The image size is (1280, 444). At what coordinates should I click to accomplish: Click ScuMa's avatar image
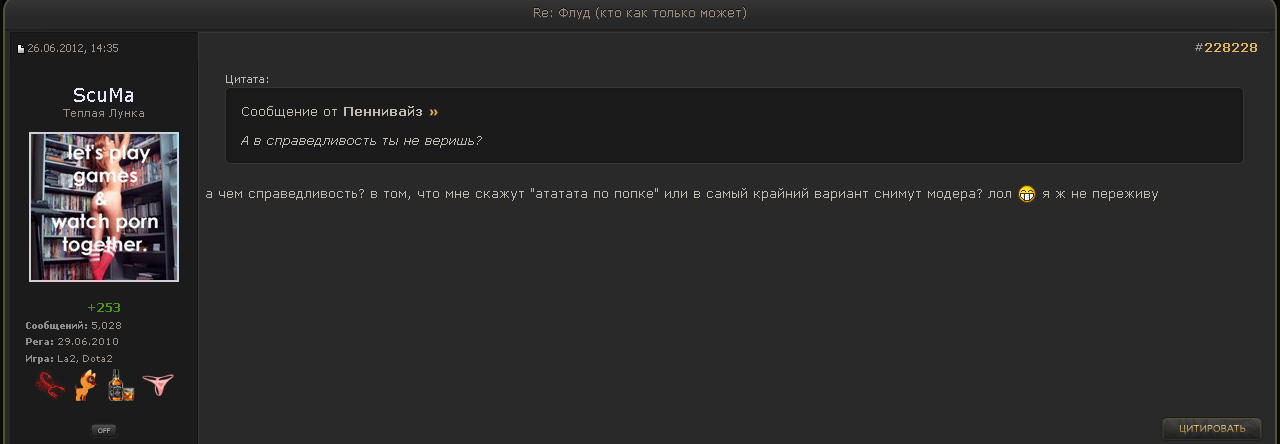pyautogui.click(x=104, y=207)
